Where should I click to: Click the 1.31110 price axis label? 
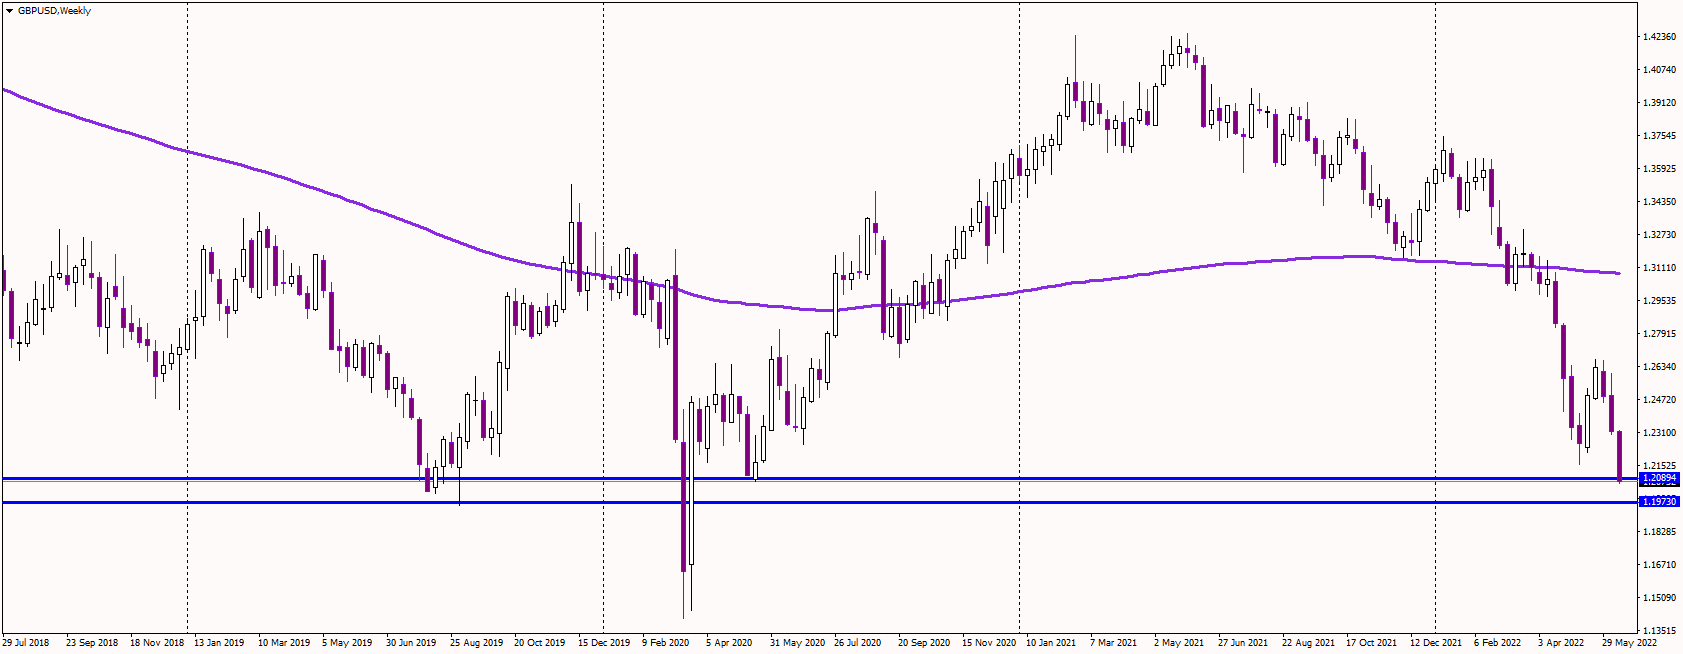[x=1660, y=268]
